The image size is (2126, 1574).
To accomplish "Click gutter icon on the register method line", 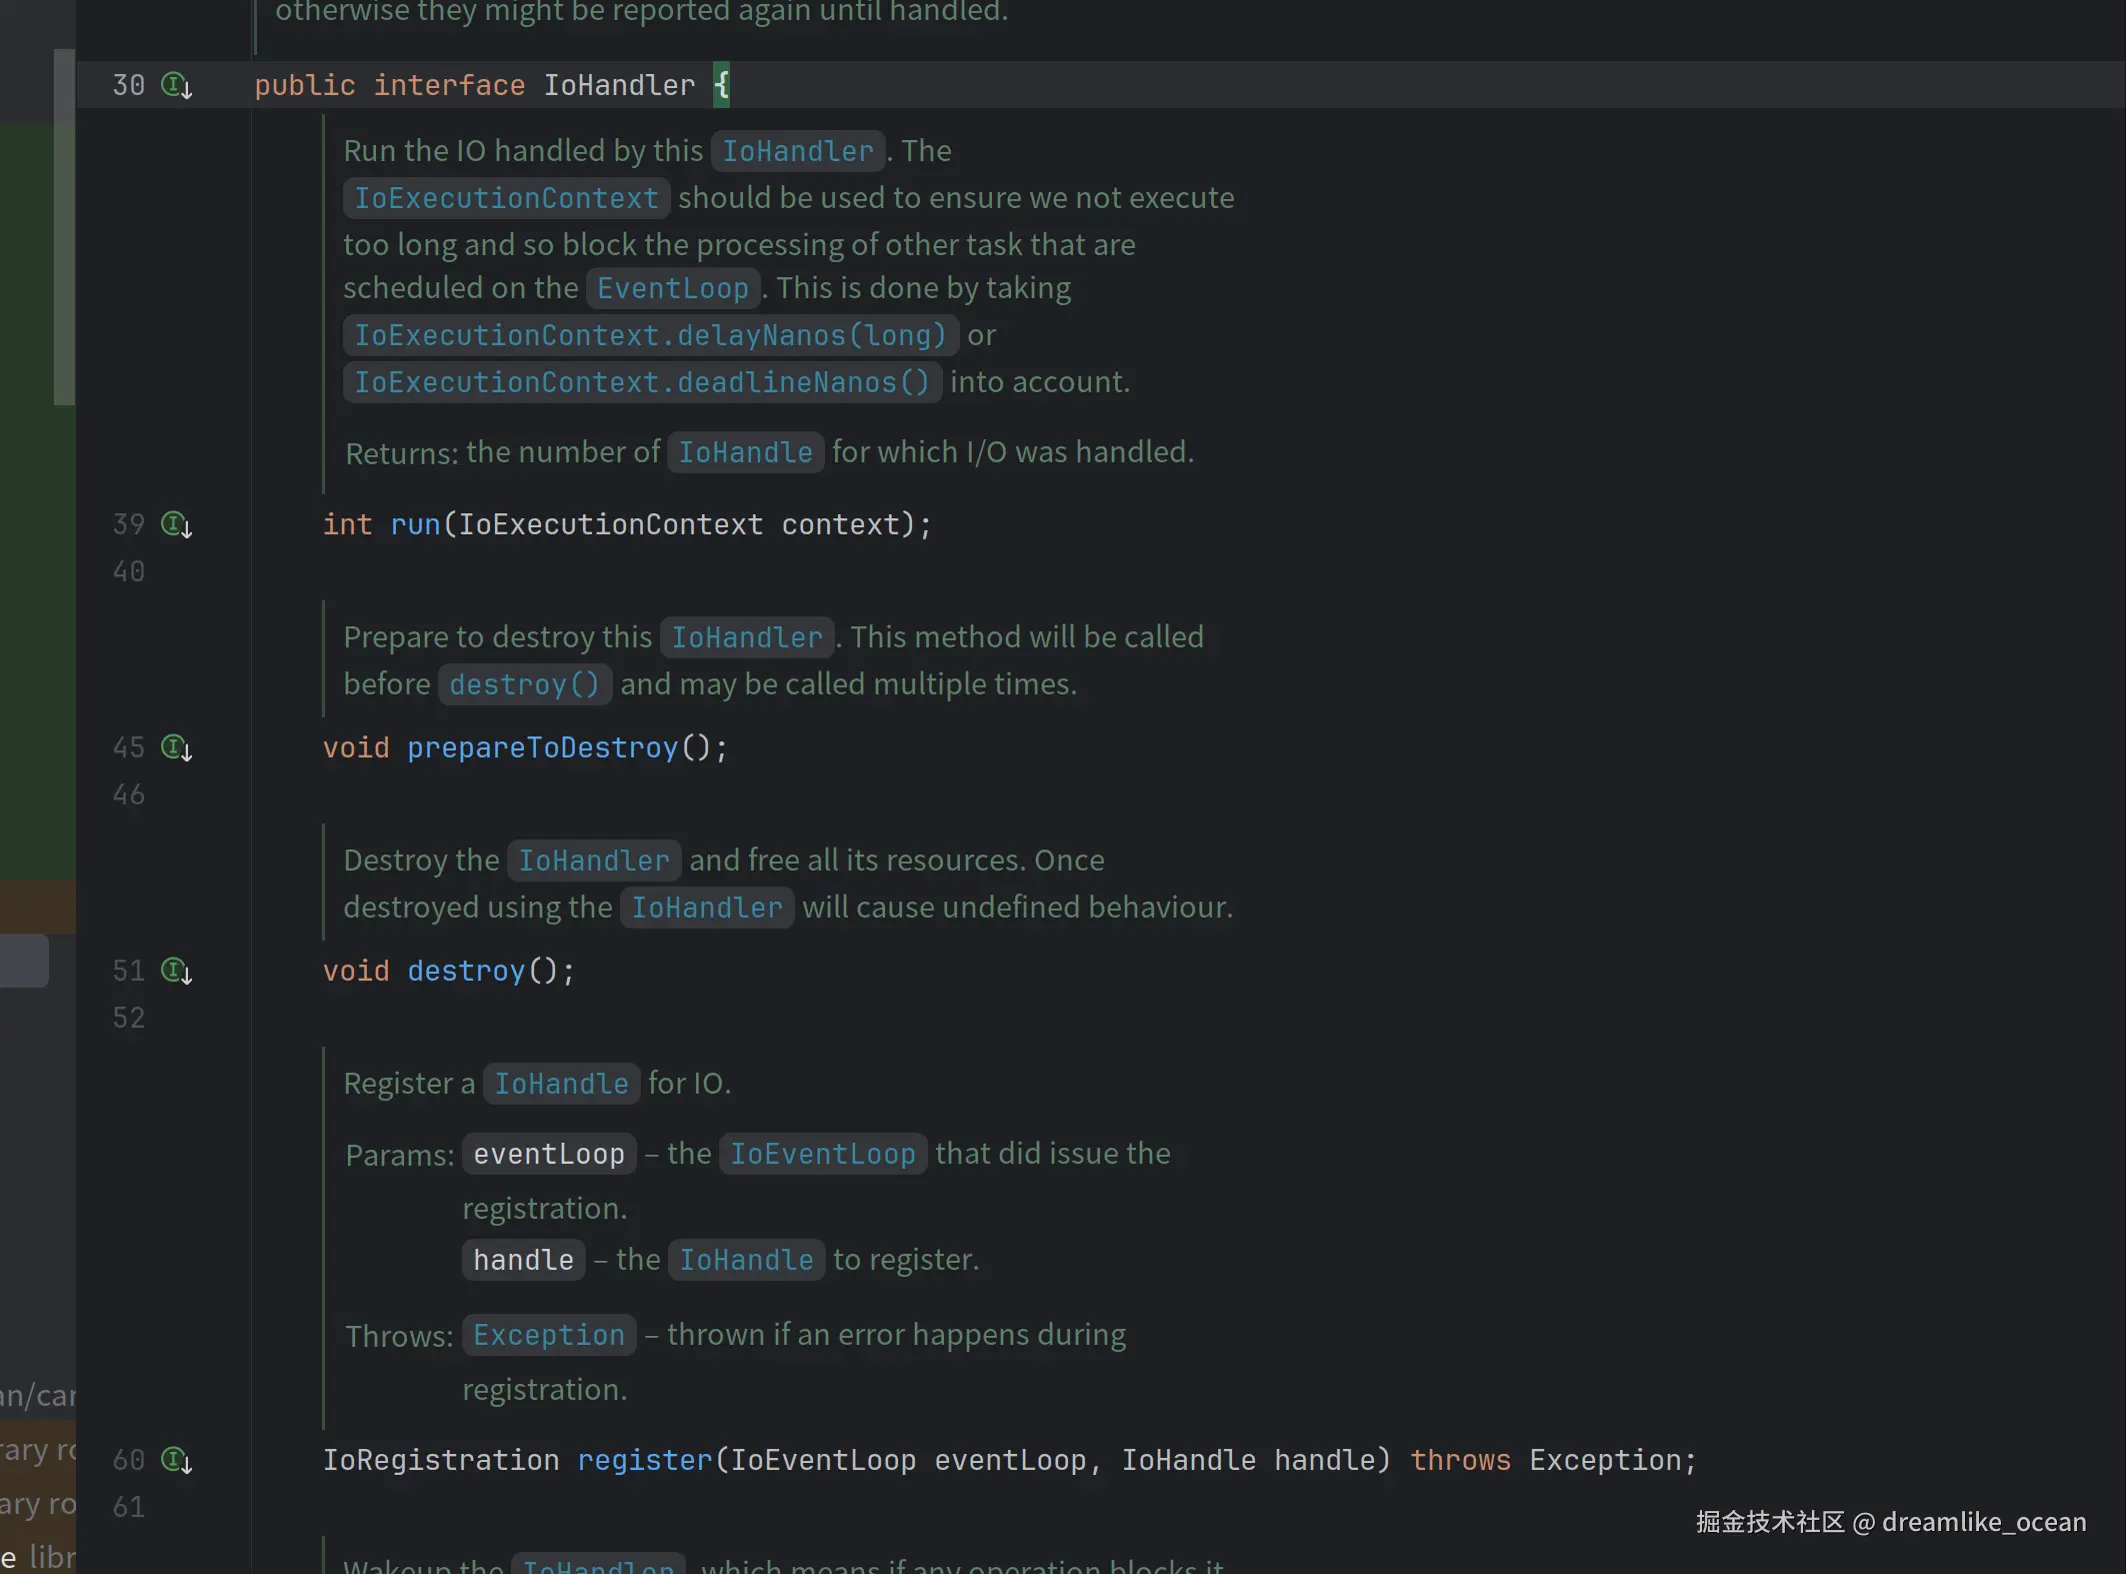I will coord(176,1460).
